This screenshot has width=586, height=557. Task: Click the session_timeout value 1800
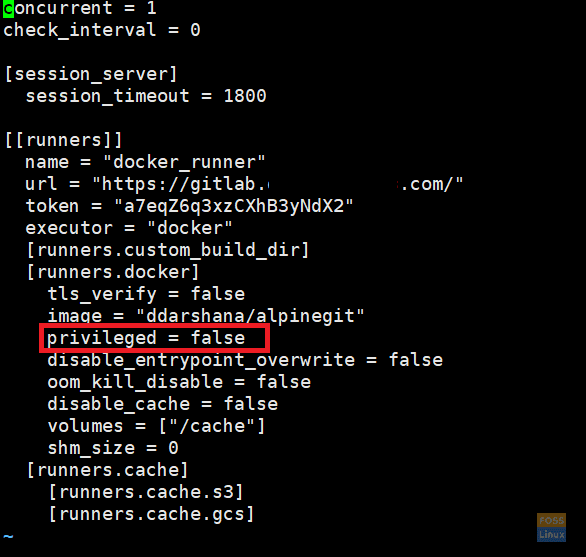point(245,96)
